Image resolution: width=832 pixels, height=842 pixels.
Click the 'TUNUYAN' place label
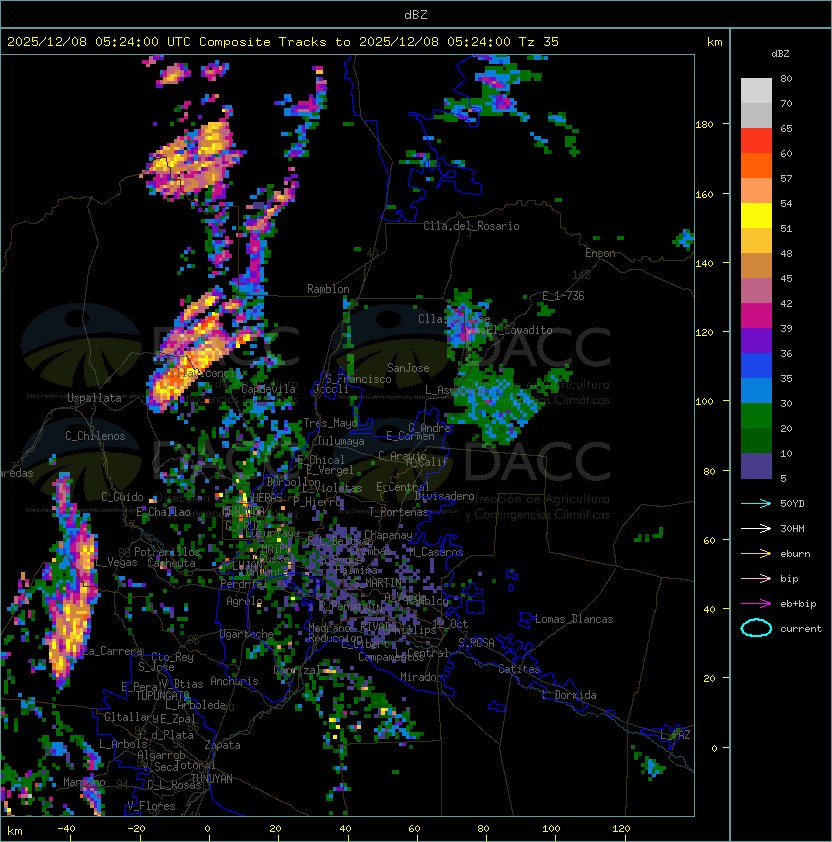click(212, 779)
